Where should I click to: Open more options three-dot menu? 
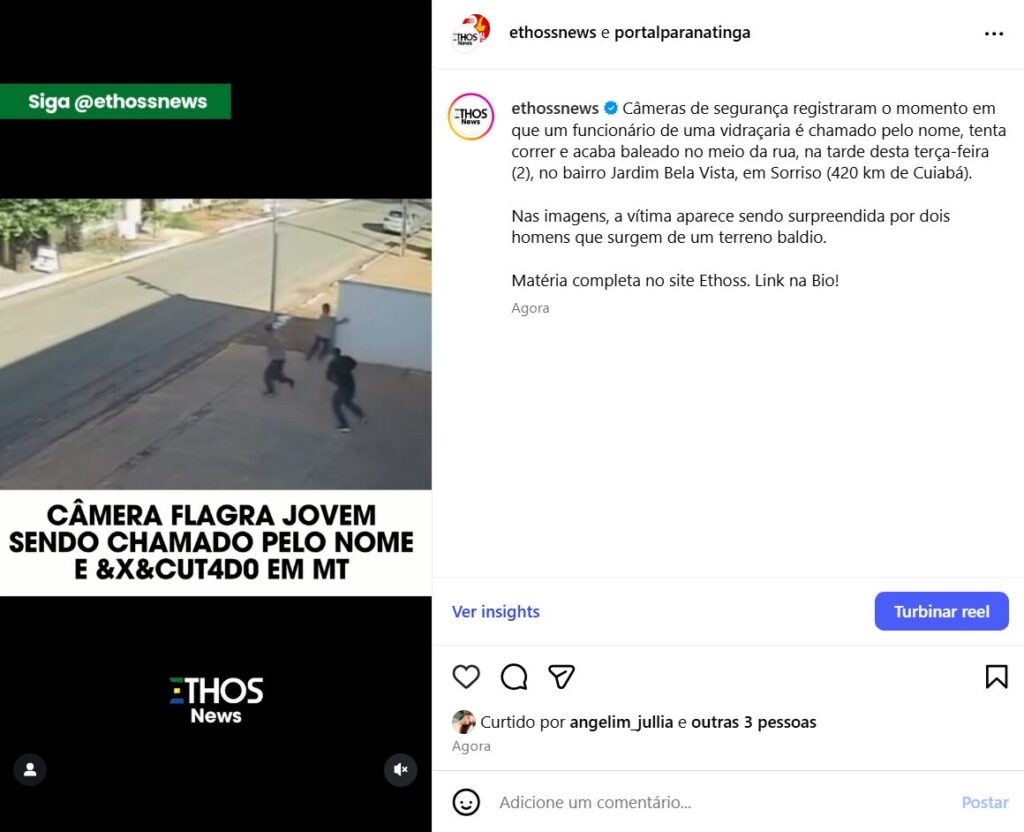(x=994, y=33)
